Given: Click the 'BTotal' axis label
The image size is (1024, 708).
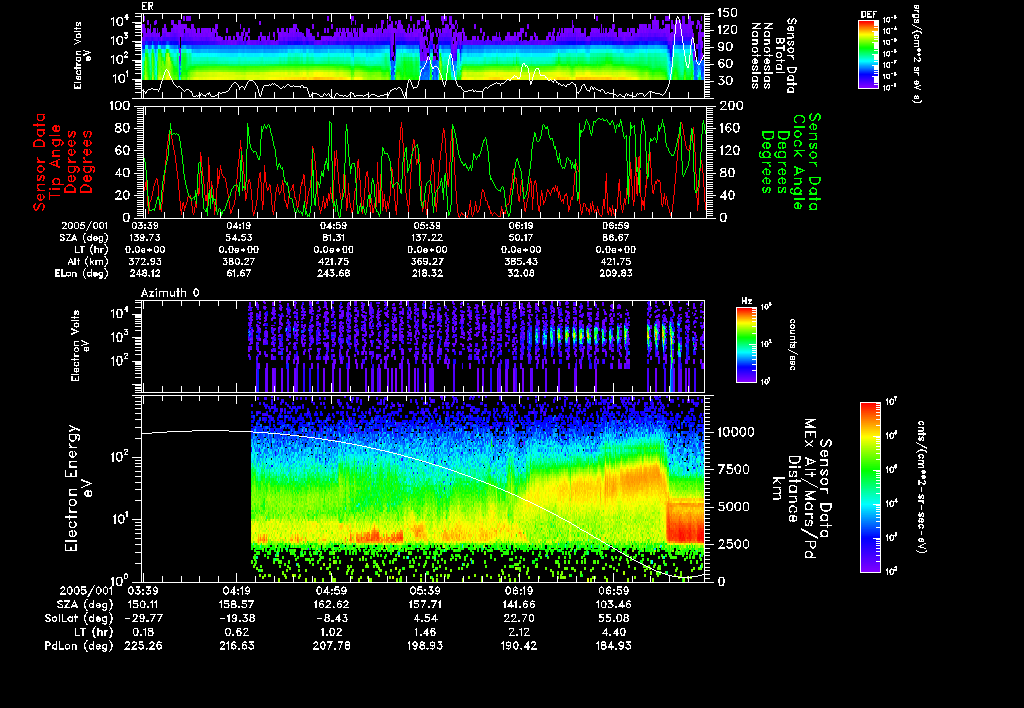Looking at the screenshot, I should click(x=779, y=56).
